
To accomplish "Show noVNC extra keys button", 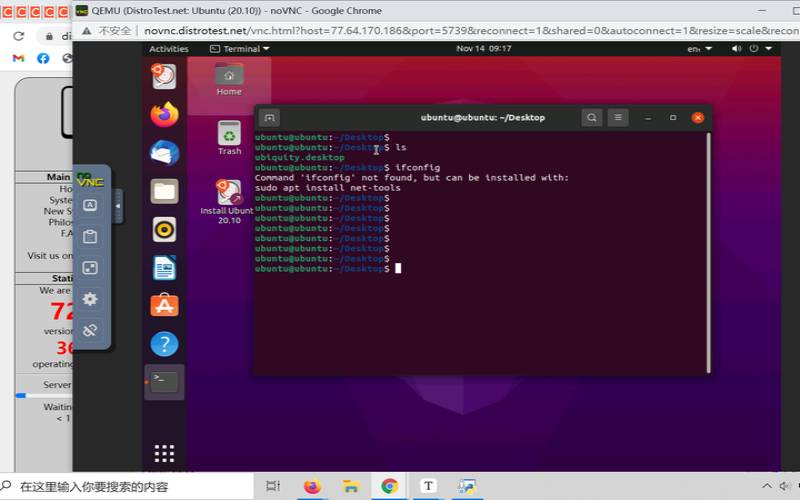I will (90, 205).
